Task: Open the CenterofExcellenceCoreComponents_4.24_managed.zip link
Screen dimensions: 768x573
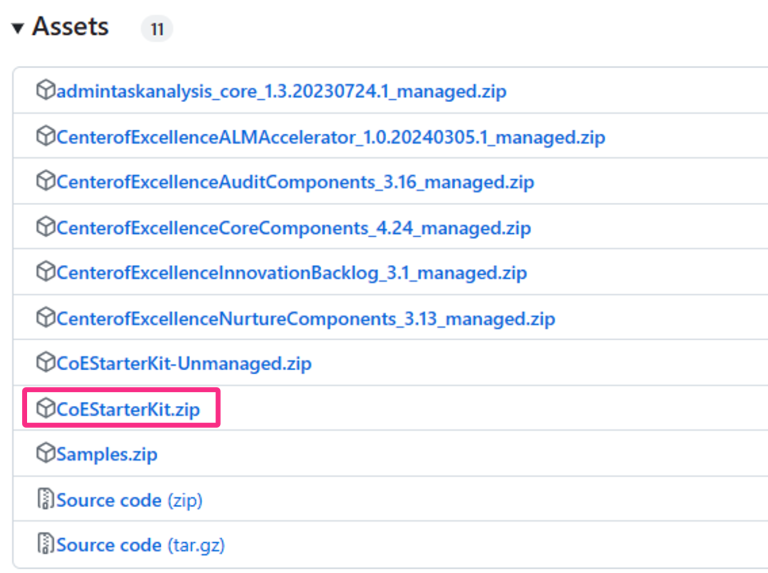Action: 293,228
